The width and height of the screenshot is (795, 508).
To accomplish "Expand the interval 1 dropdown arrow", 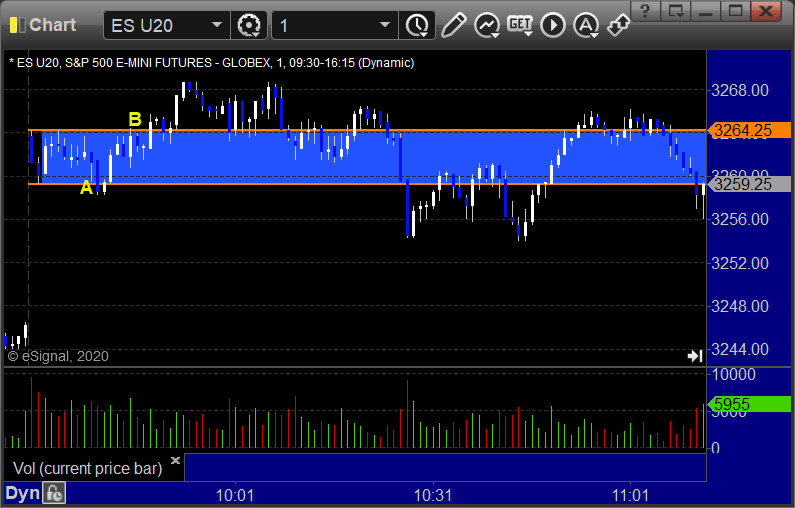I will [x=385, y=25].
